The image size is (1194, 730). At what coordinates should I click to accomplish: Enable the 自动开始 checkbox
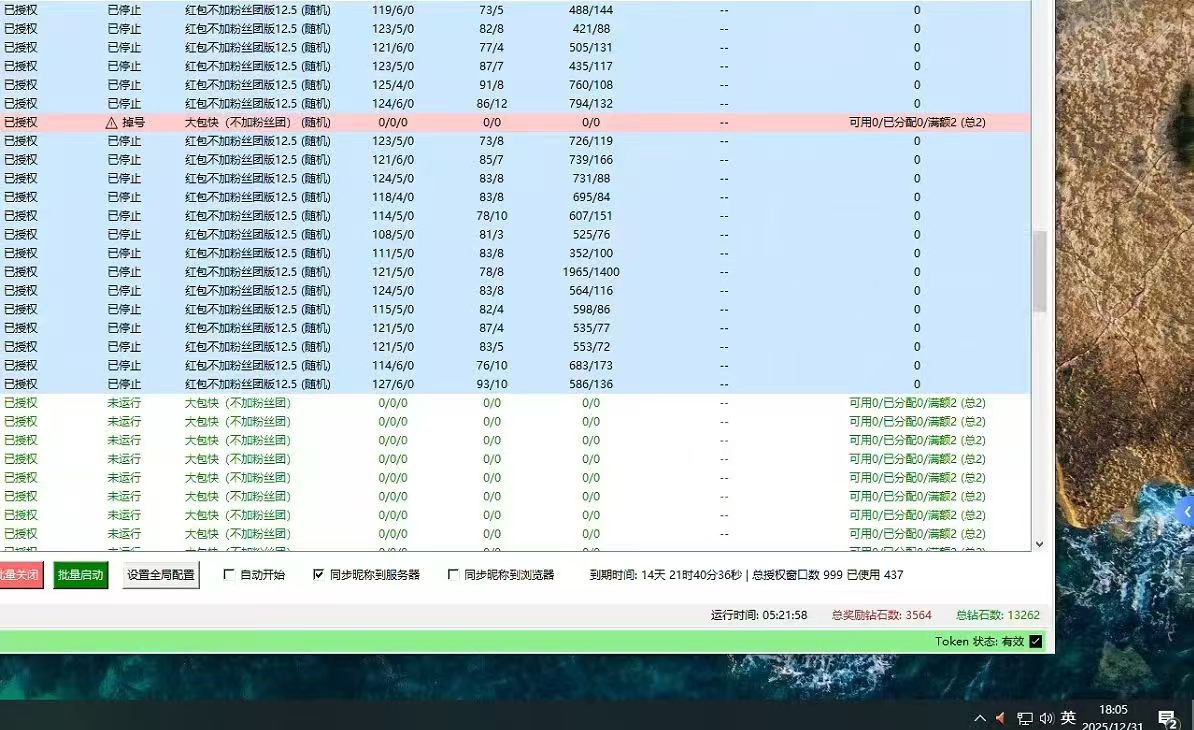(229, 575)
